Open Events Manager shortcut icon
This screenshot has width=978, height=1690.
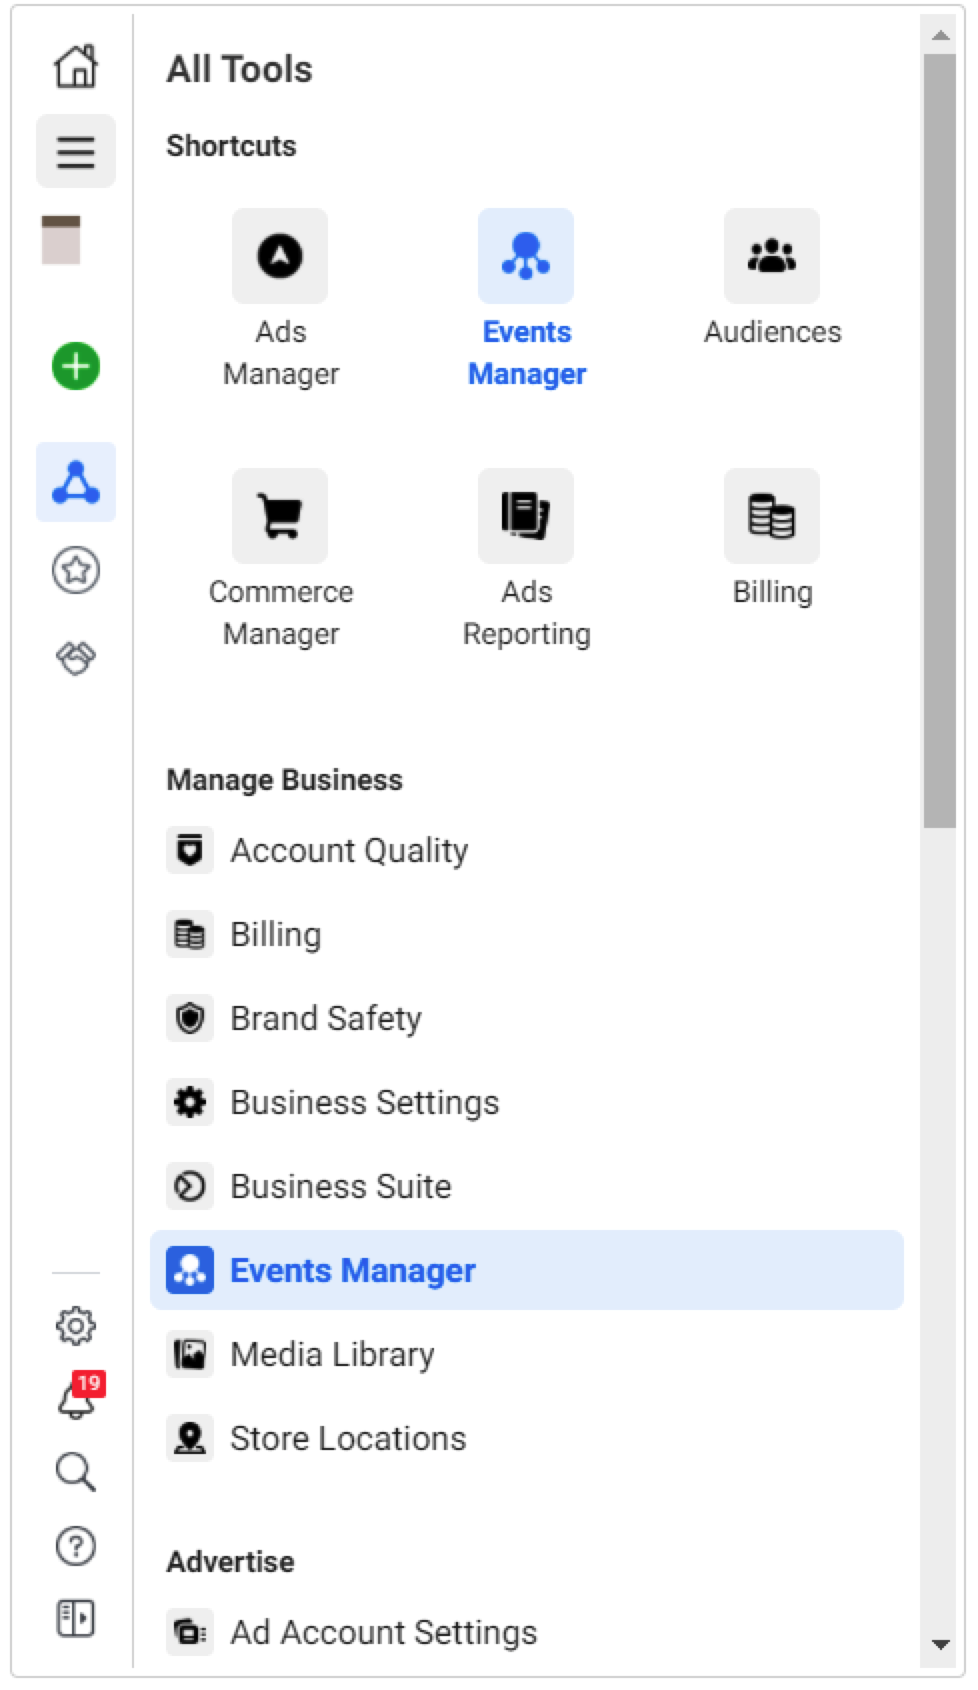point(526,256)
